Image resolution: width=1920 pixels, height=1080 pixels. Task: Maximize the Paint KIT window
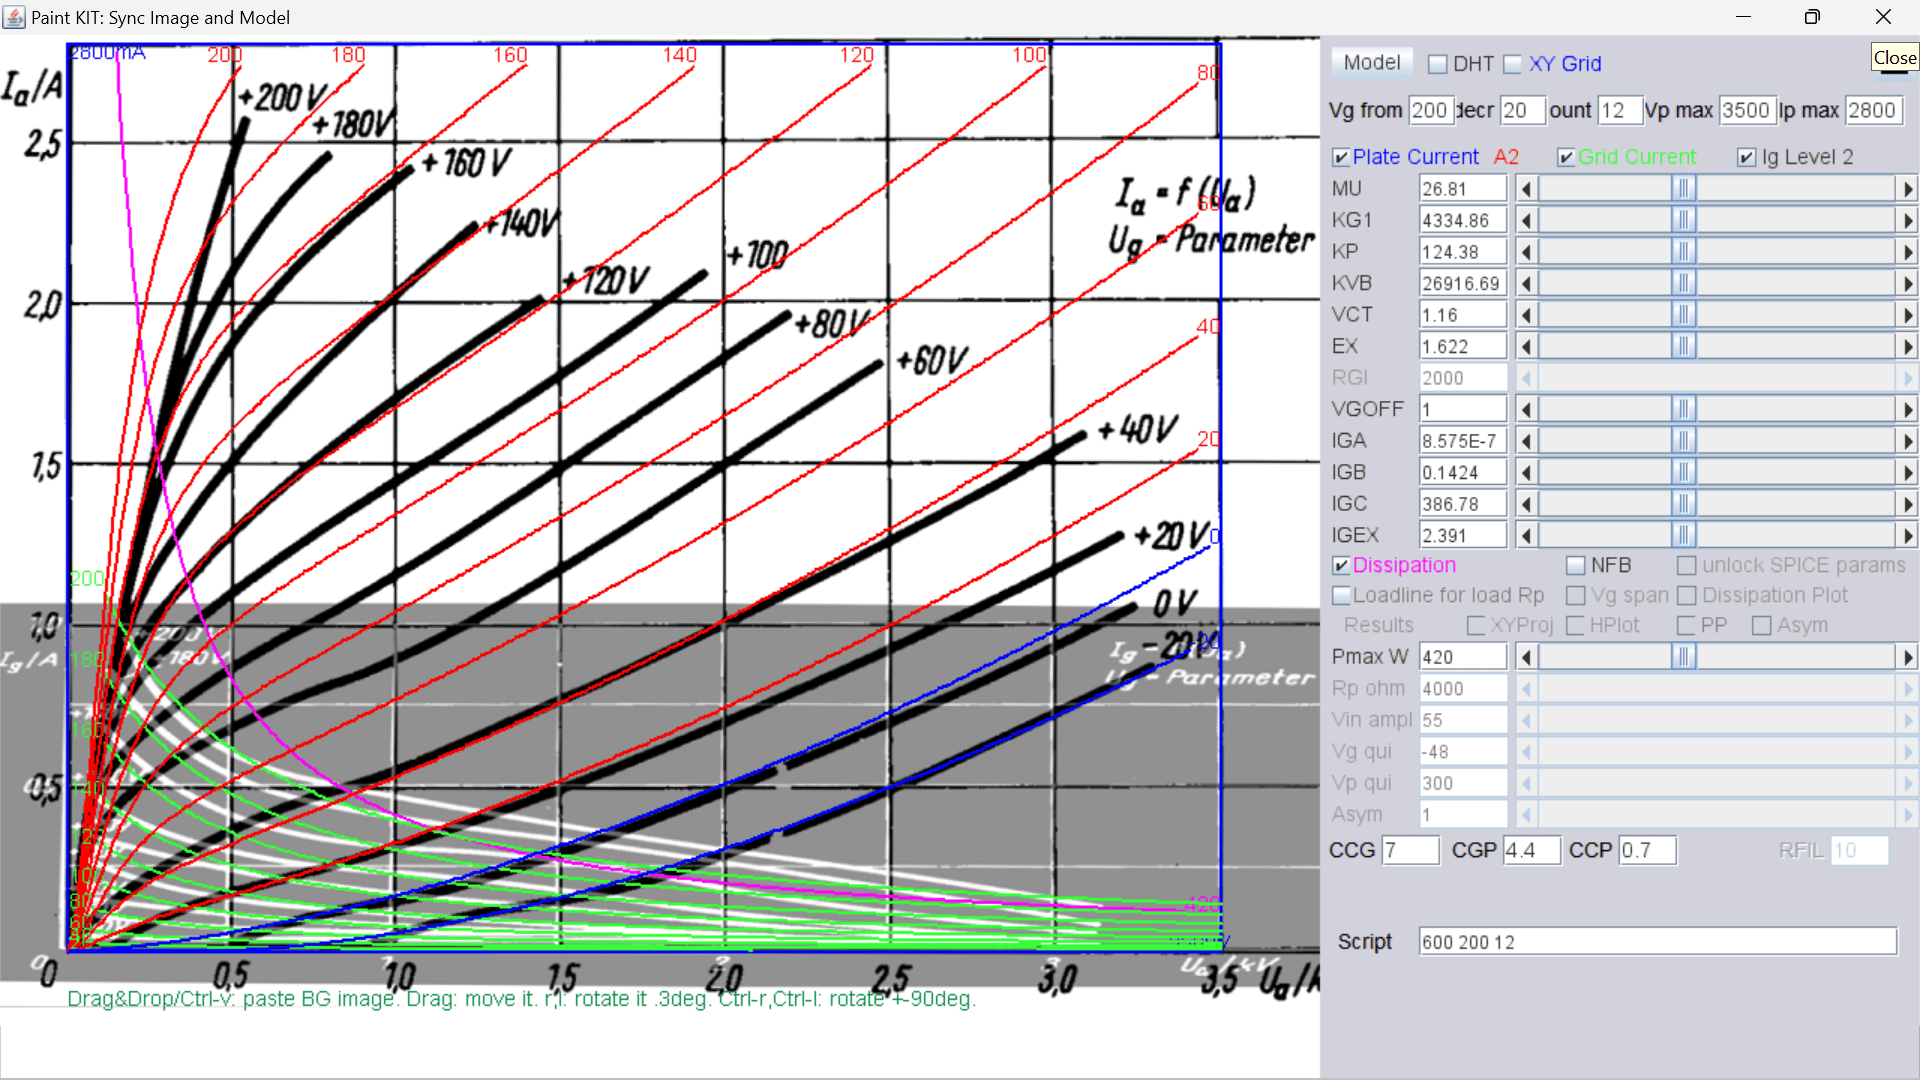click(1812, 17)
